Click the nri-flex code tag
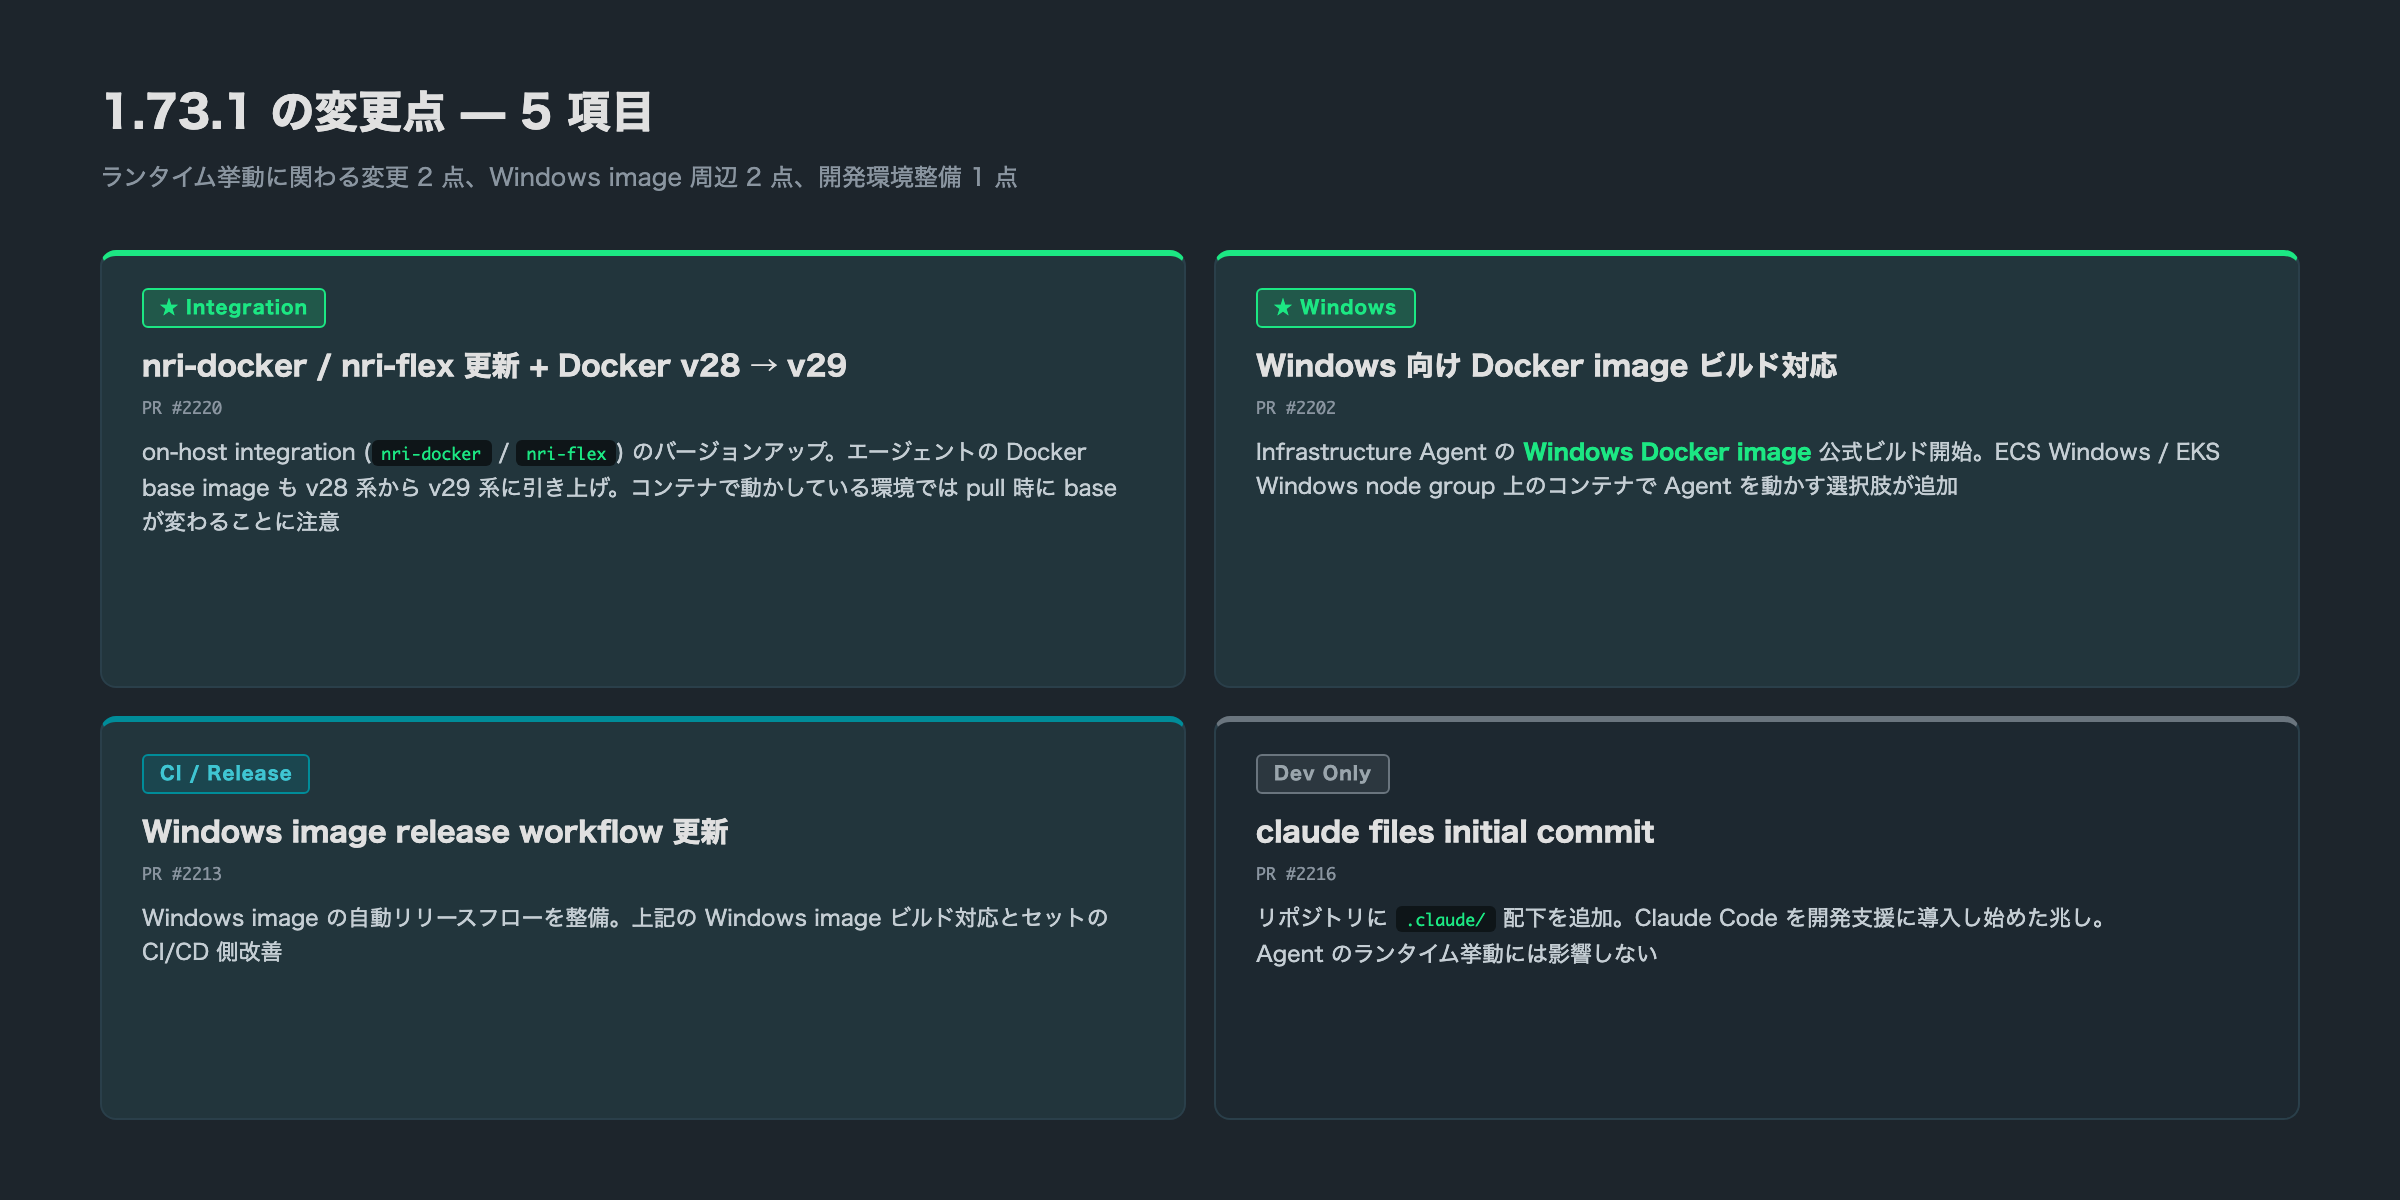The height and width of the screenshot is (1200, 2400). pyautogui.click(x=566, y=453)
